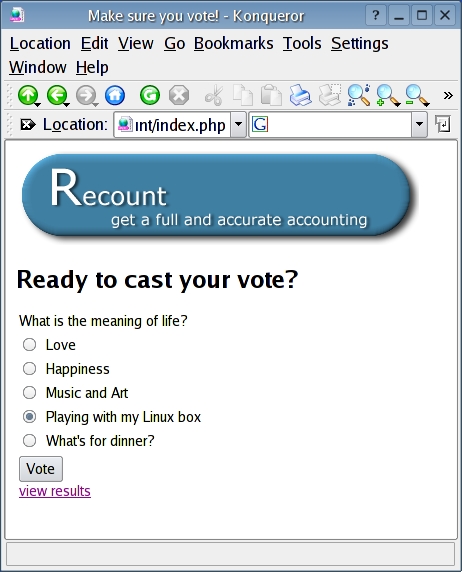Zoom out with the minus magnifier icon
The width and height of the screenshot is (462, 572).
pyautogui.click(x=417, y=95)
